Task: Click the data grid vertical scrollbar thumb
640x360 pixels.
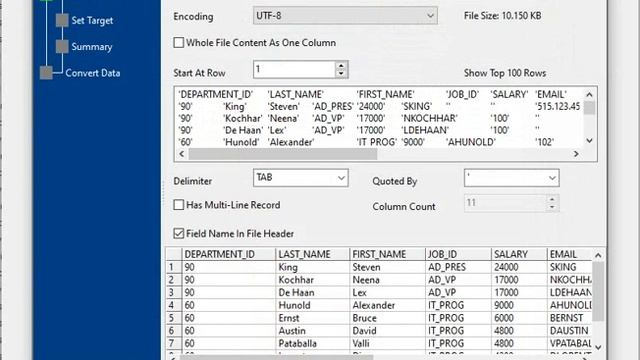Action: tap(598, 291)
